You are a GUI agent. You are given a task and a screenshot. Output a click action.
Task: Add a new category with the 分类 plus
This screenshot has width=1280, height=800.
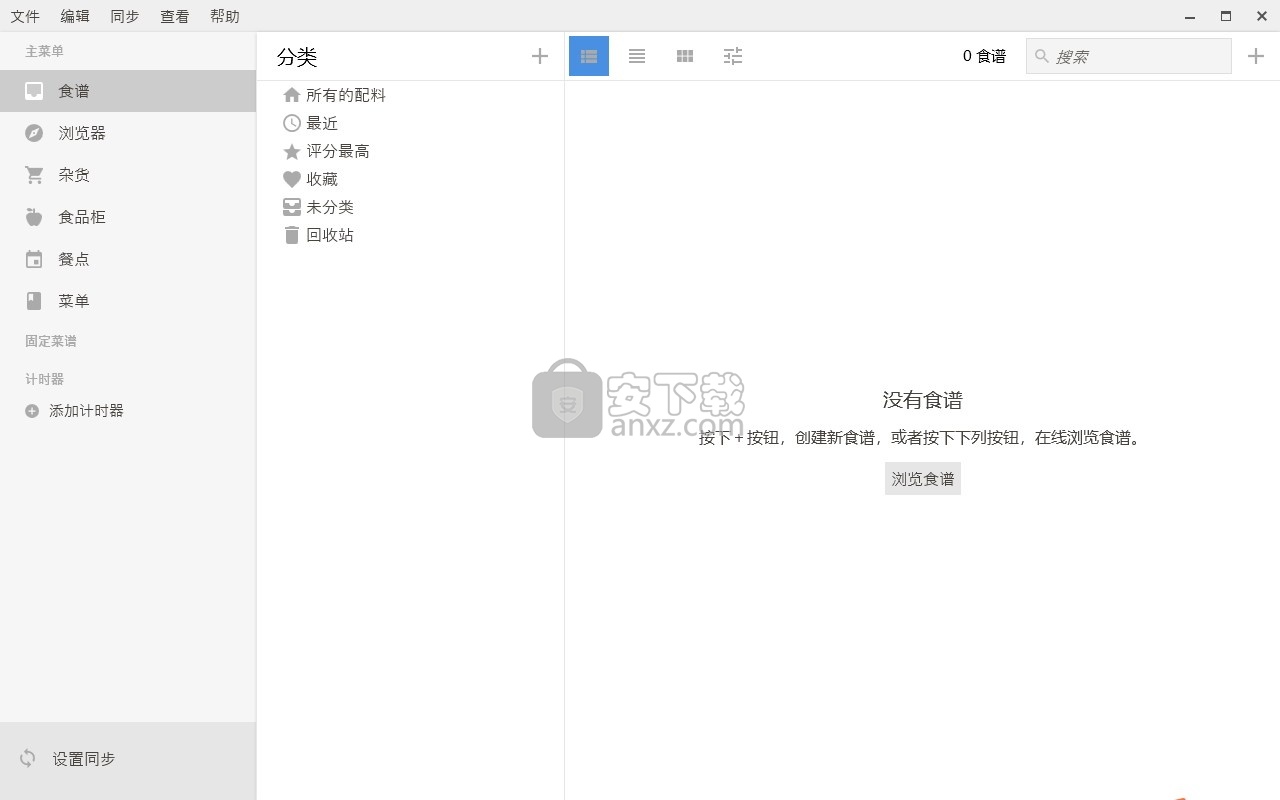point(540,56)
